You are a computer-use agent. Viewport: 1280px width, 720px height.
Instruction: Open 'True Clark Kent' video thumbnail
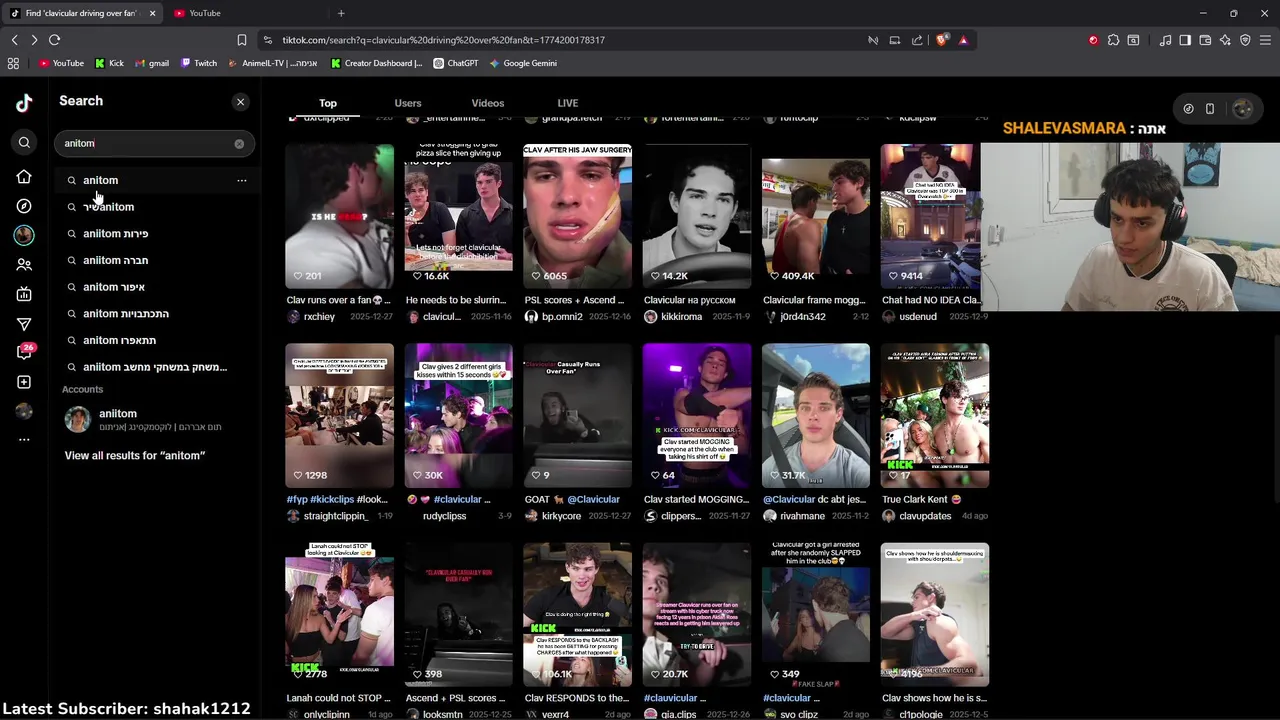[x=935, y=415]
